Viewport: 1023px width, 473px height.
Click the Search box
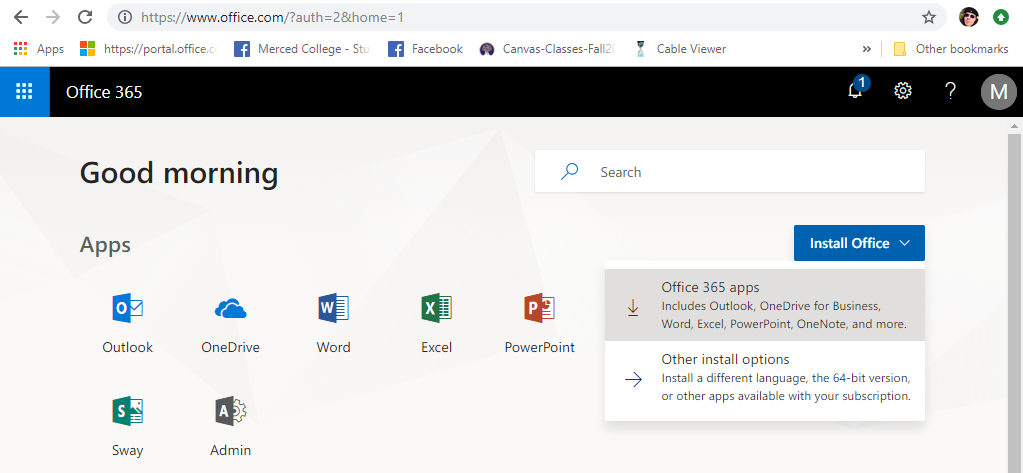729,172
